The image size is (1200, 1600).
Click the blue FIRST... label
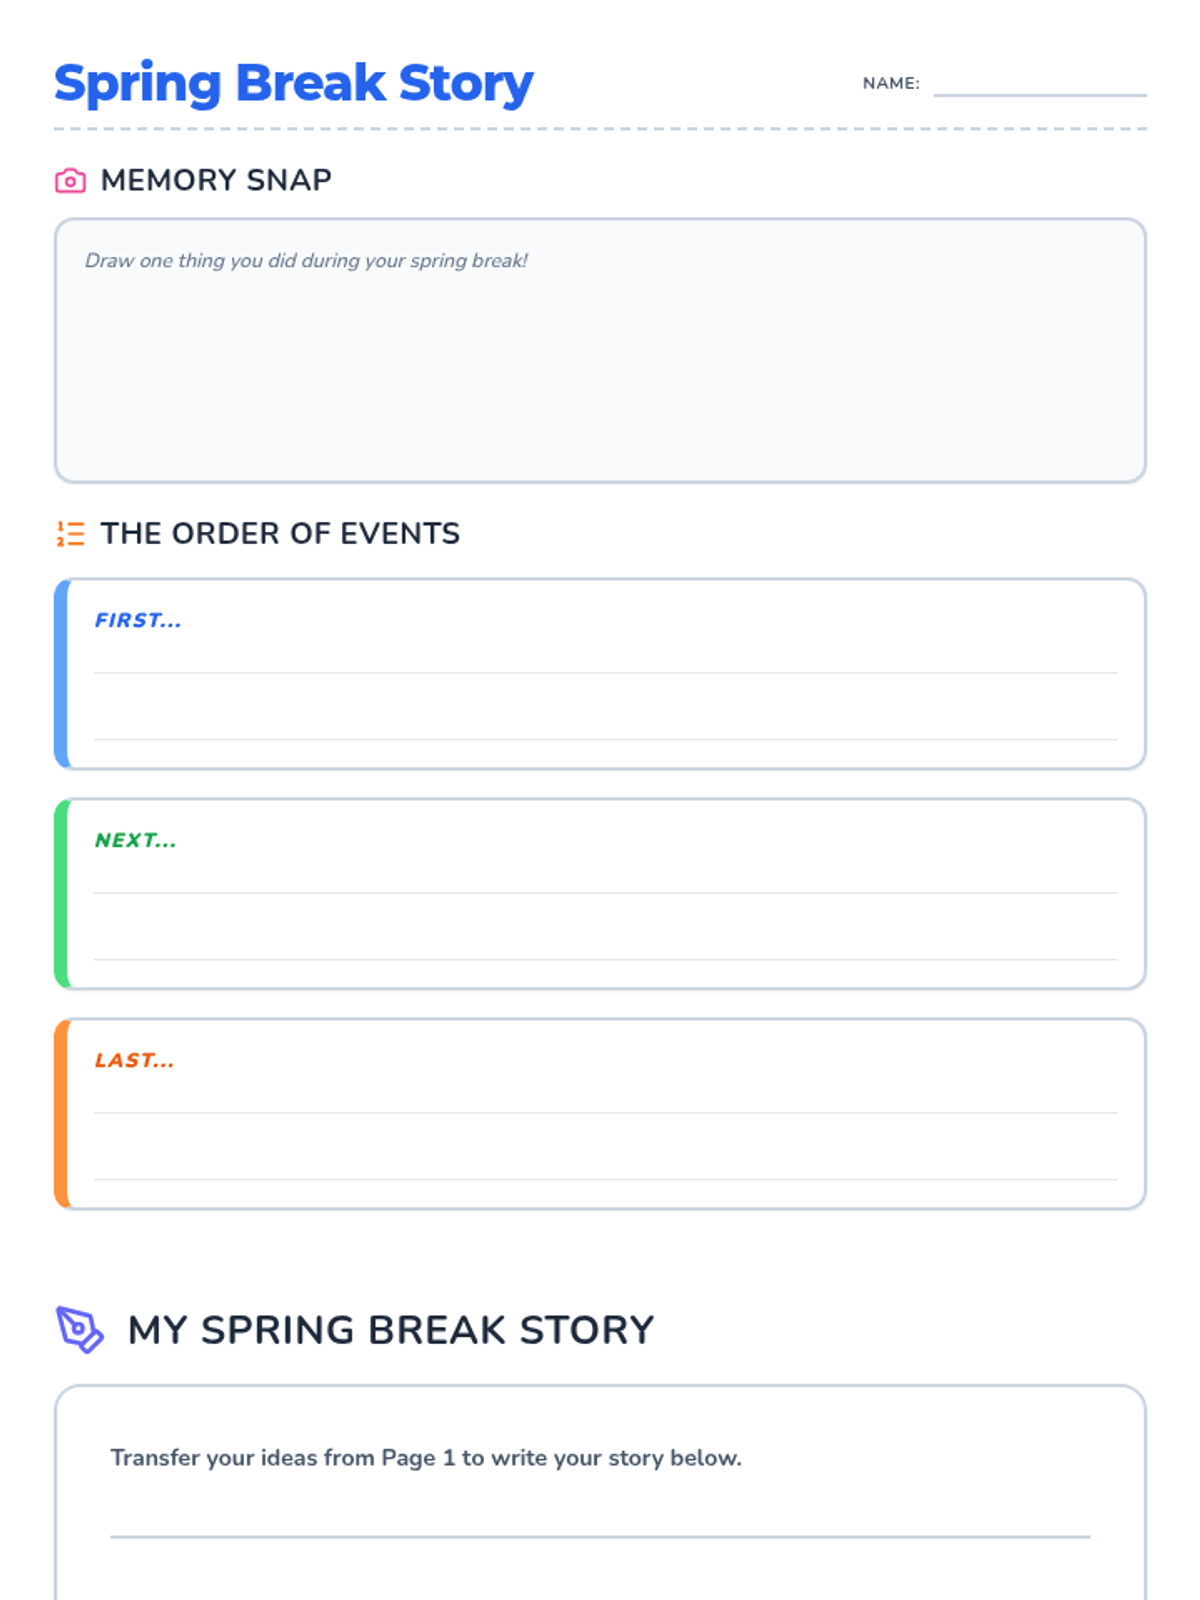pyautogui.click(x=138, y=621)
